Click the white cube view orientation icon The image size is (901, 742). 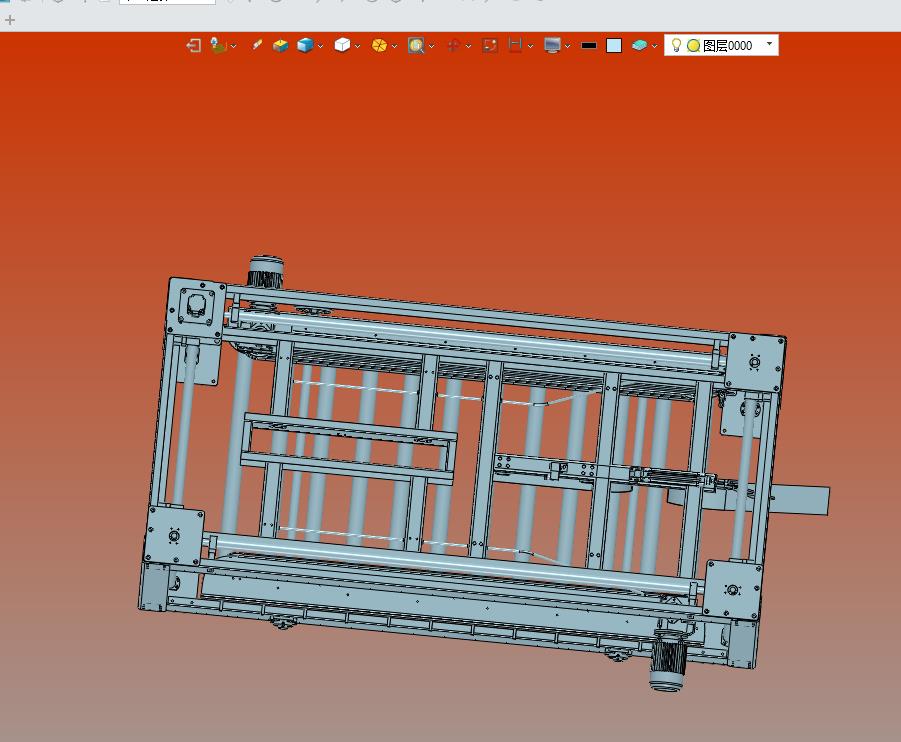[342, 45]
